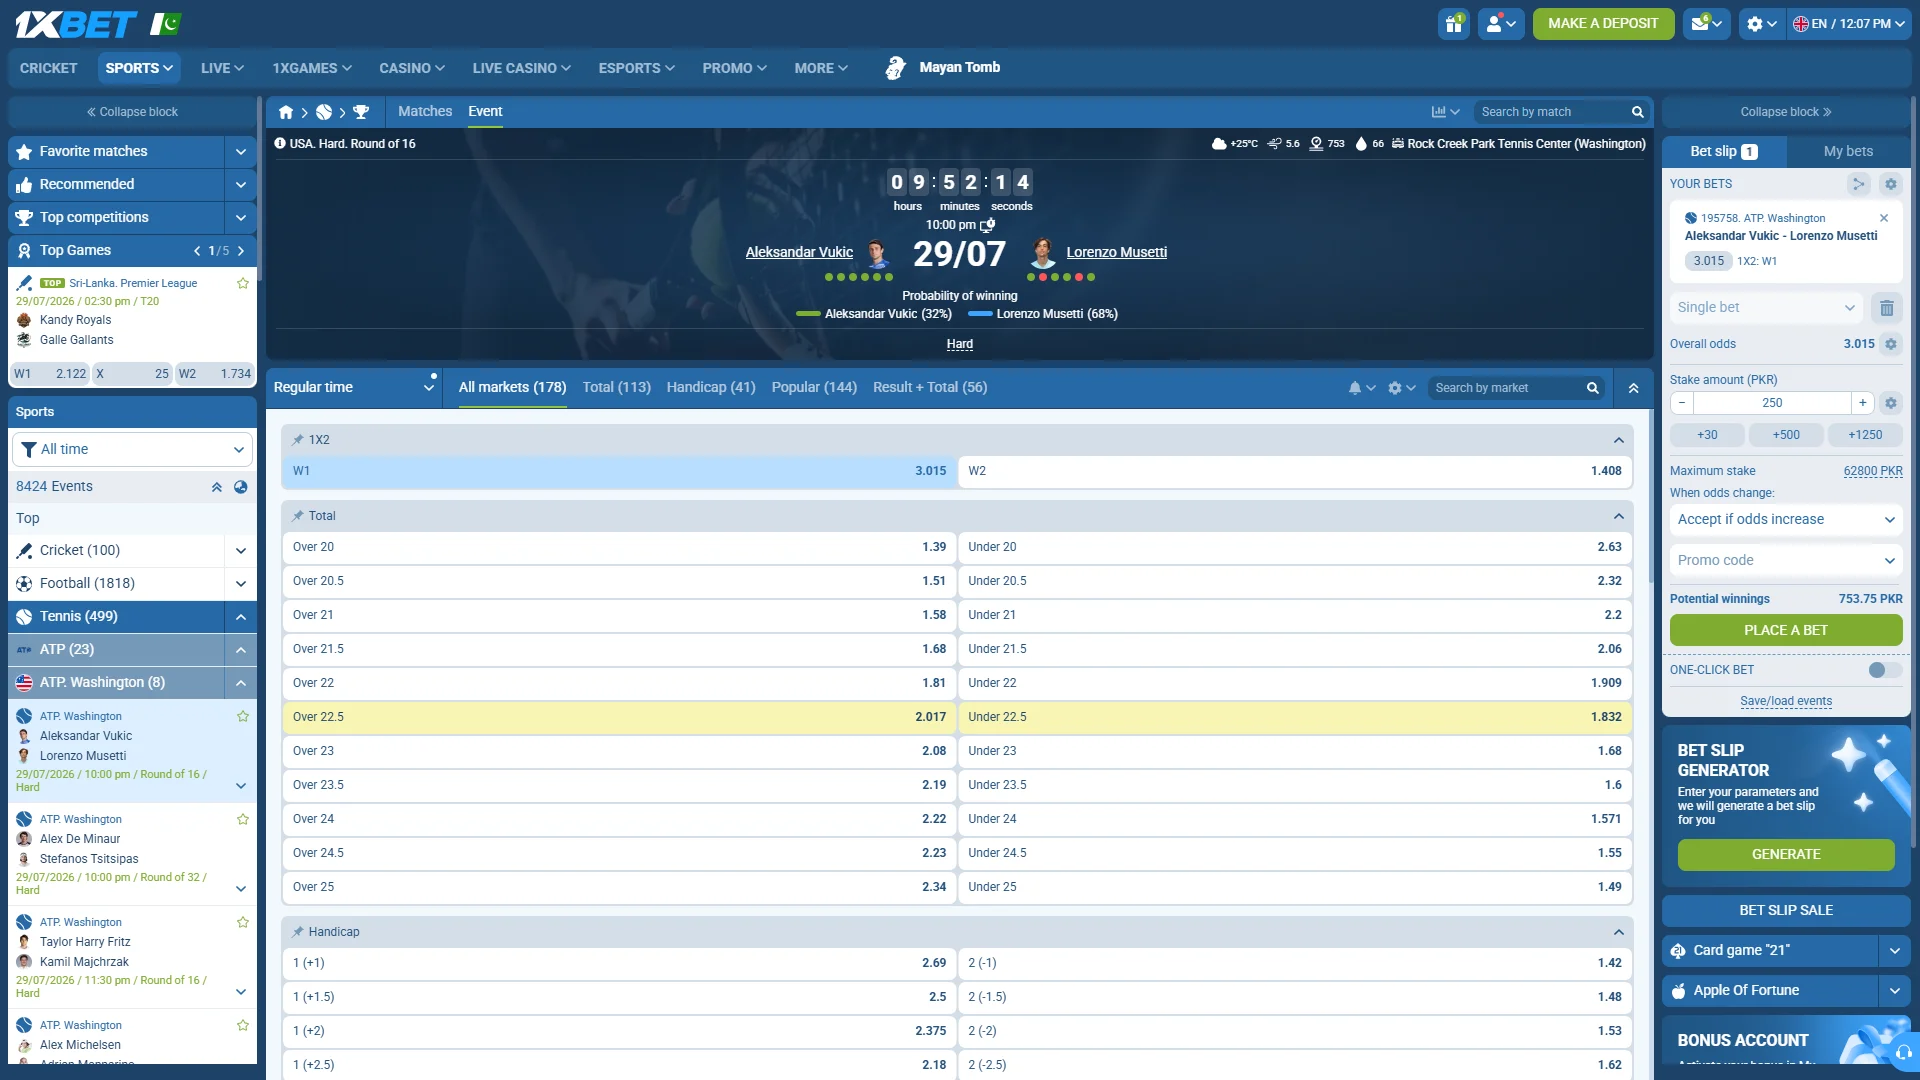Expand the Cricket (100) sport list
Viewport: 1920px width, 1080px height.
pyautogui.click(x=240, y=551)
